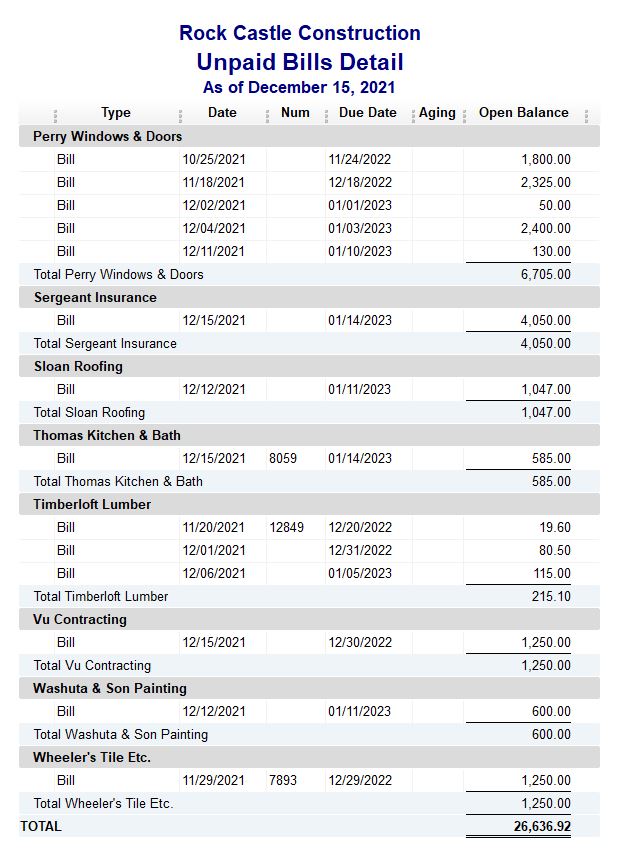Viewport: 623px width, 857px height.
Task: Click column resize handle left of Date
Action: click(180, 116)
